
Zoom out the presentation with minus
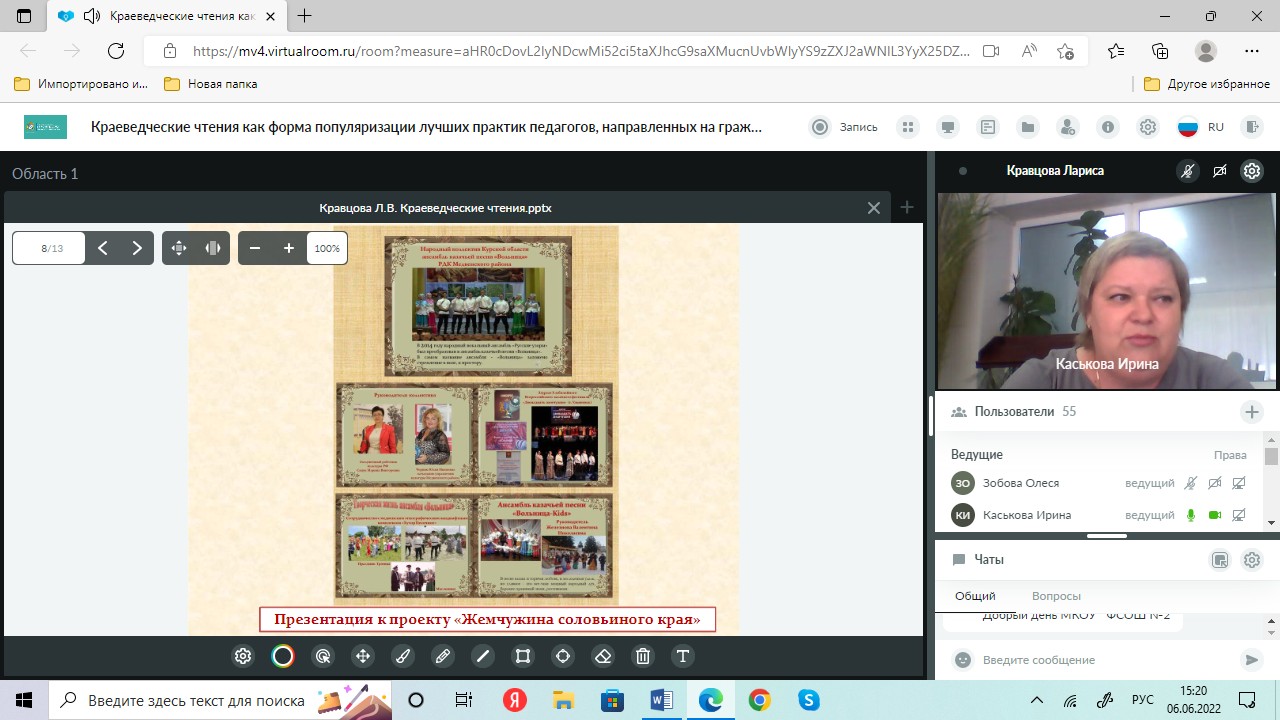(x=255, y=248)
